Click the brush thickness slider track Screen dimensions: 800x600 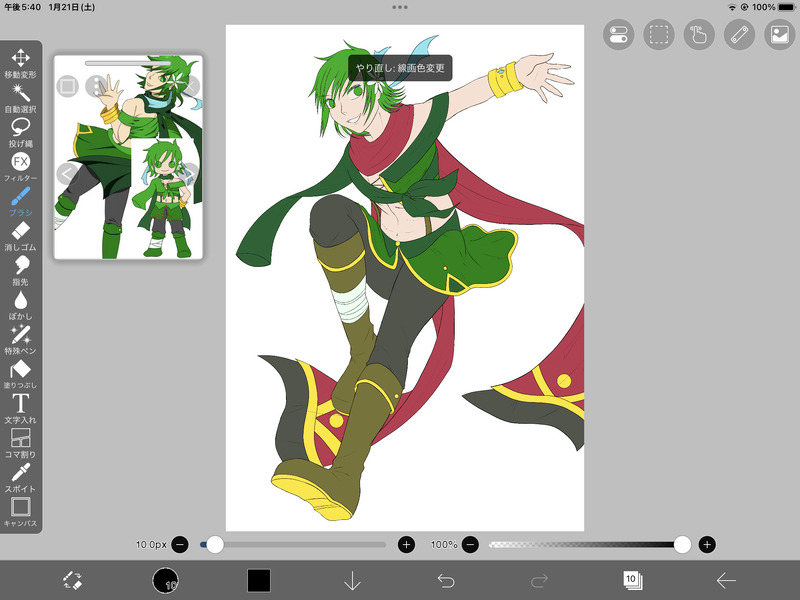click(293, 544)
